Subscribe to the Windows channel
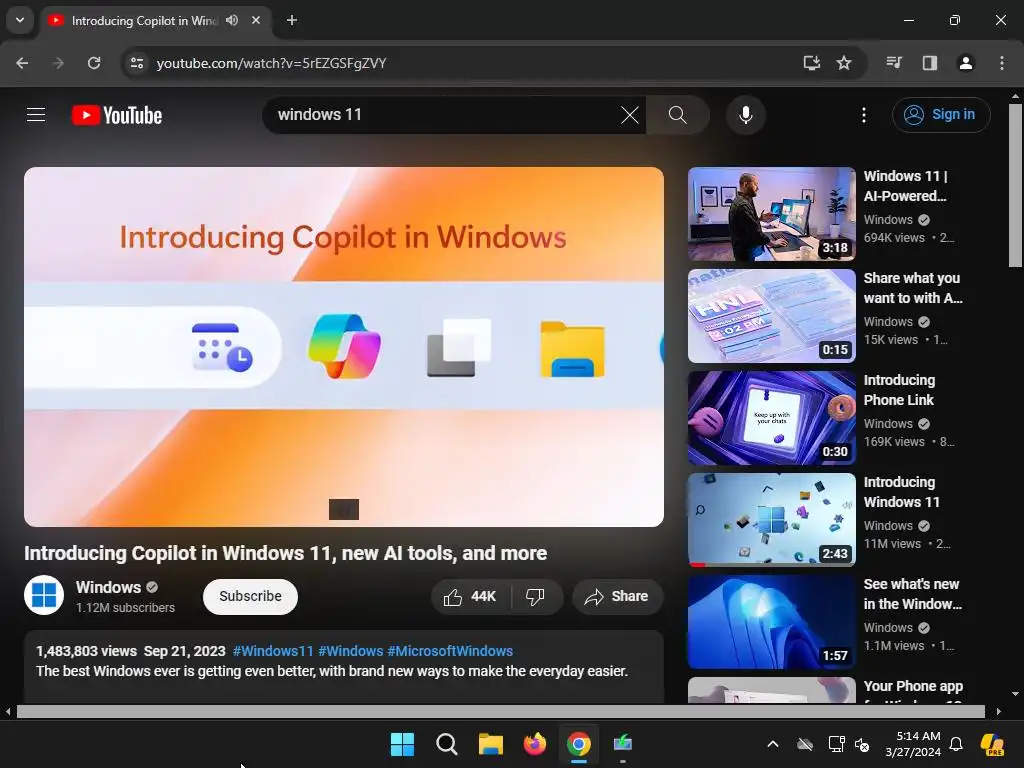The height and width of the screenshot is (768, 1024). [x=250, y=596]
